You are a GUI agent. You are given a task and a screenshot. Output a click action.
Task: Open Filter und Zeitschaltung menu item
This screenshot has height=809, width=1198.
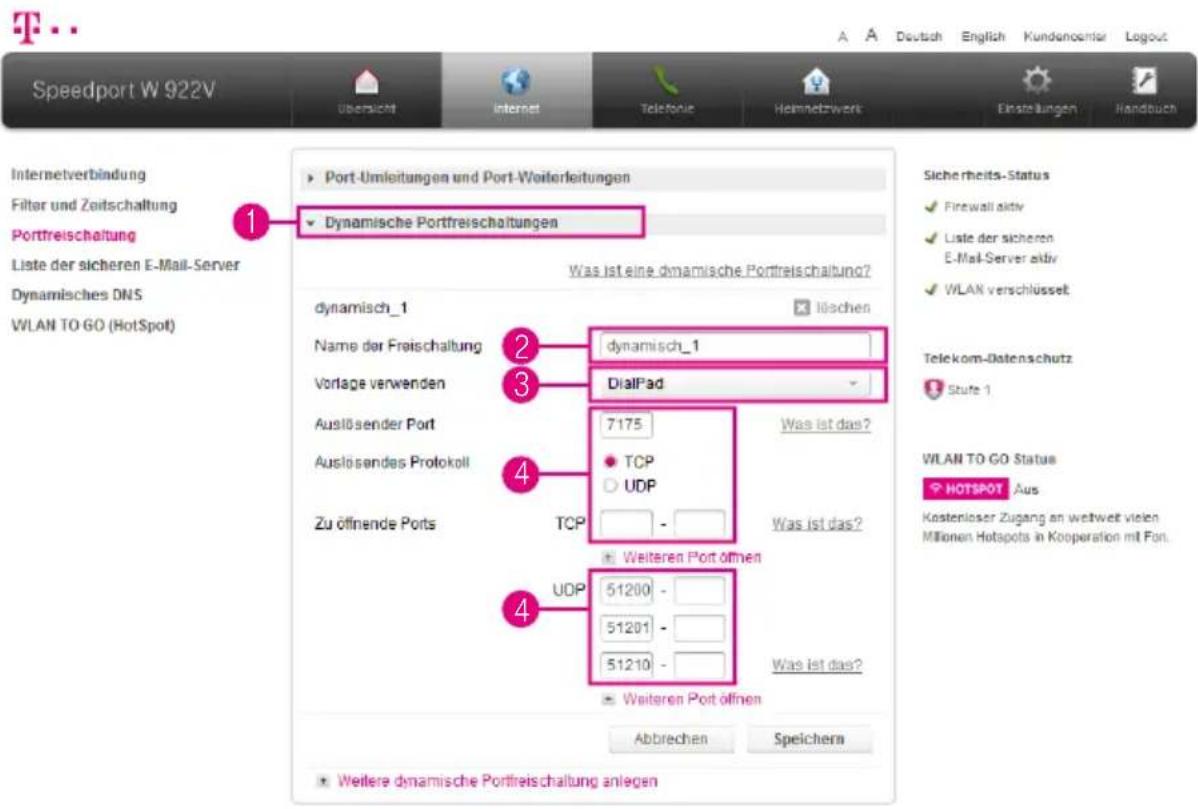tap(94, 205)
